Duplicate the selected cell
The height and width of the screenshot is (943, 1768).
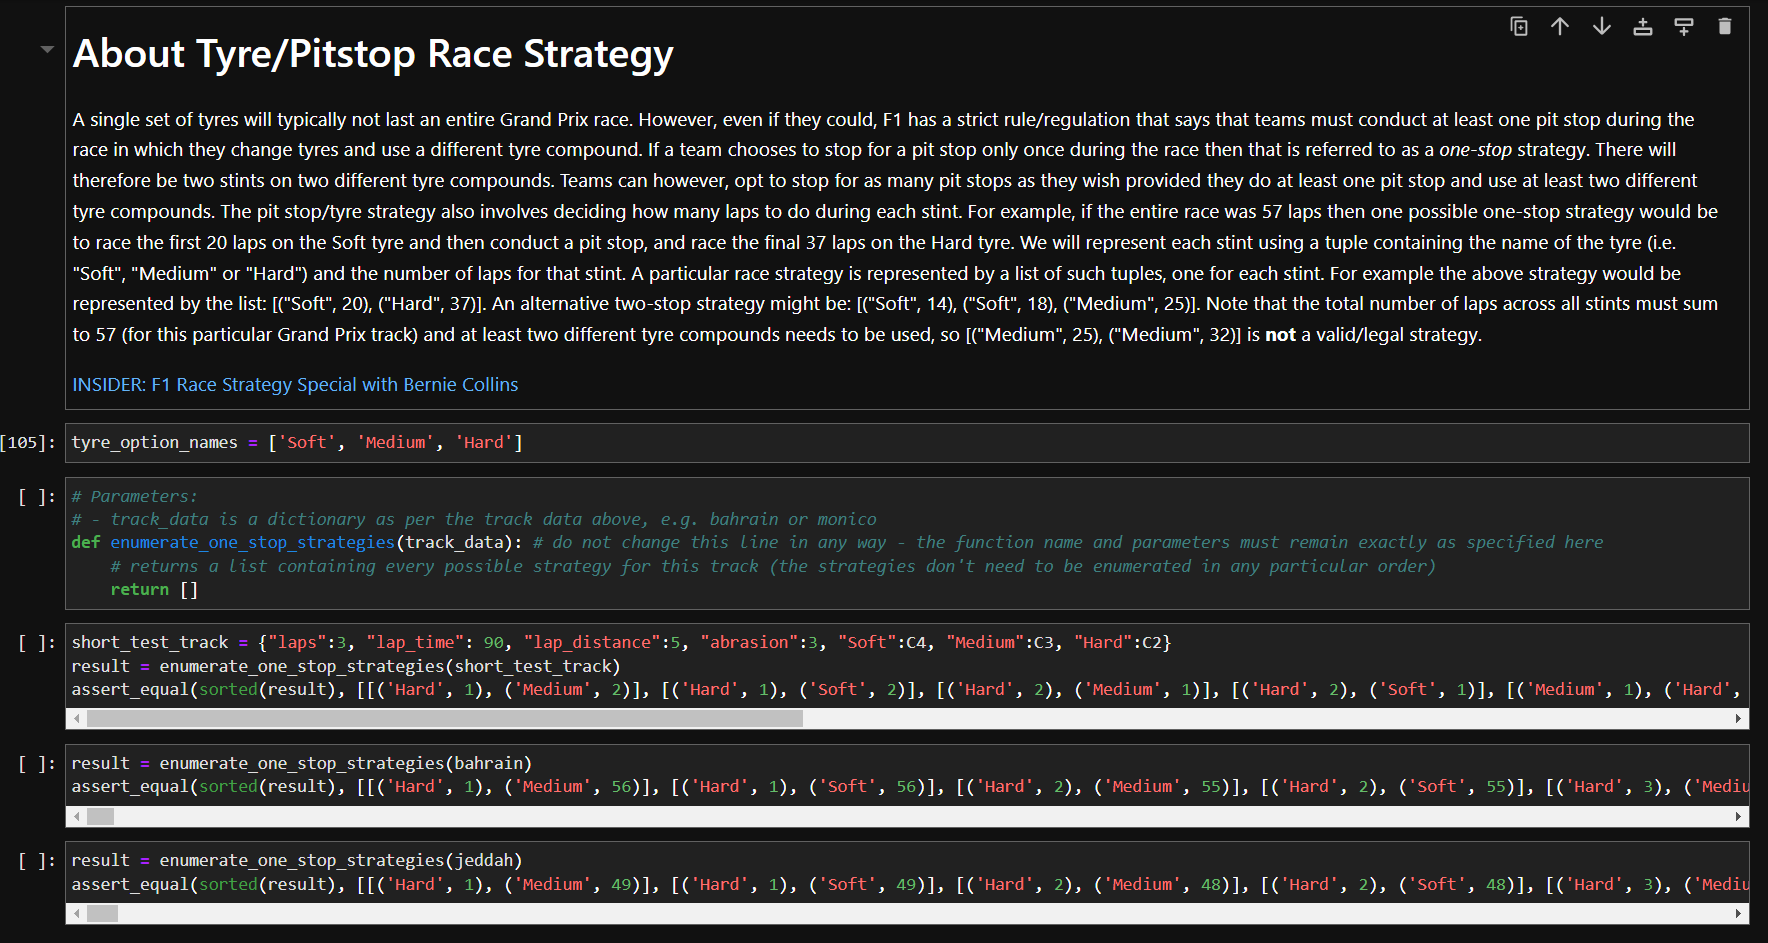click(1518, 27)
